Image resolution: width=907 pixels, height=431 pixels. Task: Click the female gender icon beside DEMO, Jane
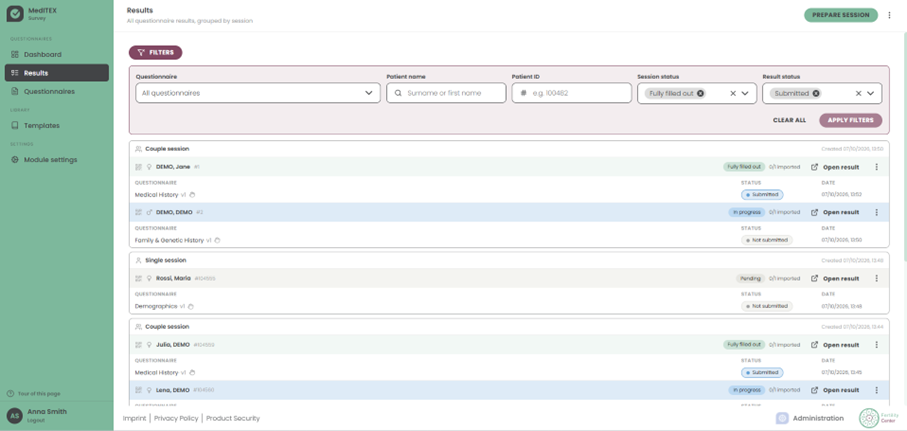[149, 167]
